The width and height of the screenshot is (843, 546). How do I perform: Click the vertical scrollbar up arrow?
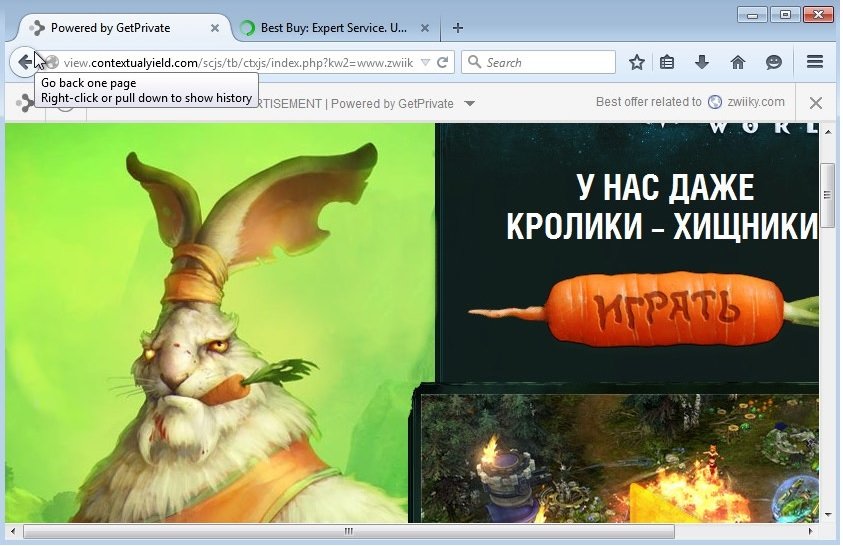click(828, 131)
